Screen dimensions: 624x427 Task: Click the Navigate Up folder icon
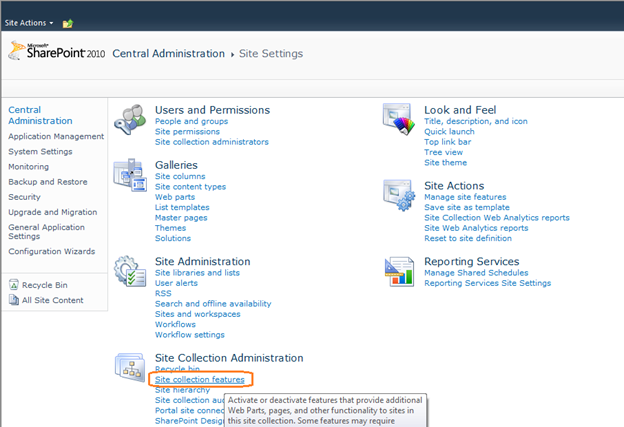coord(68,23)
